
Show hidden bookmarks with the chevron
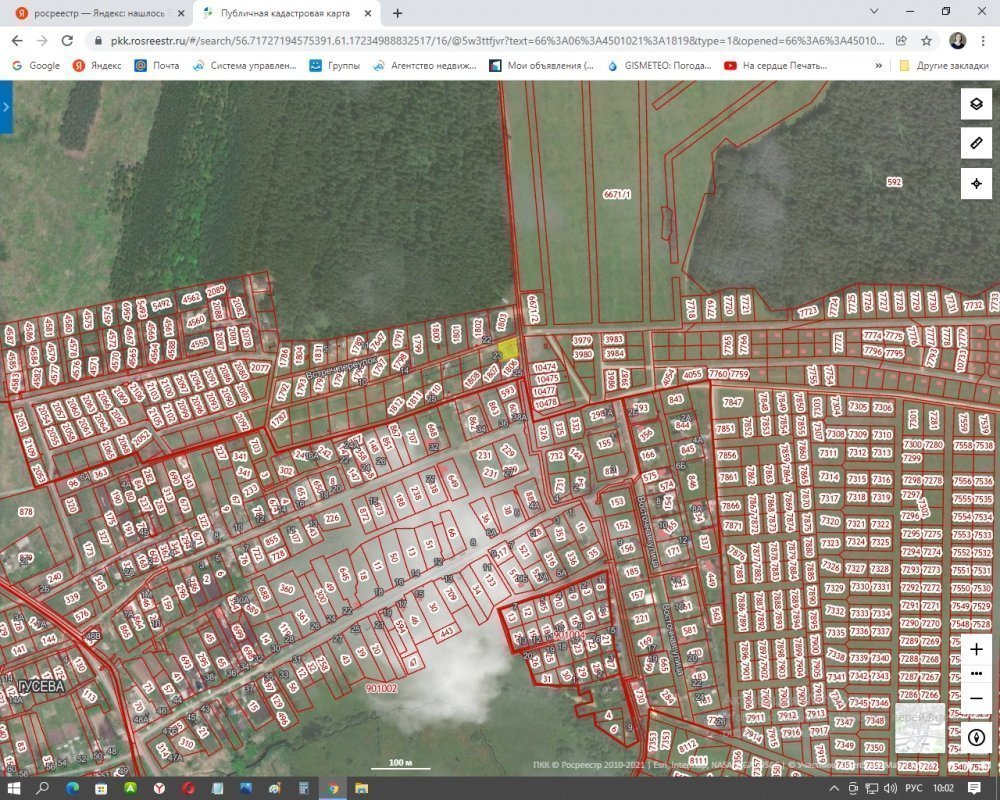coord(879,66)
